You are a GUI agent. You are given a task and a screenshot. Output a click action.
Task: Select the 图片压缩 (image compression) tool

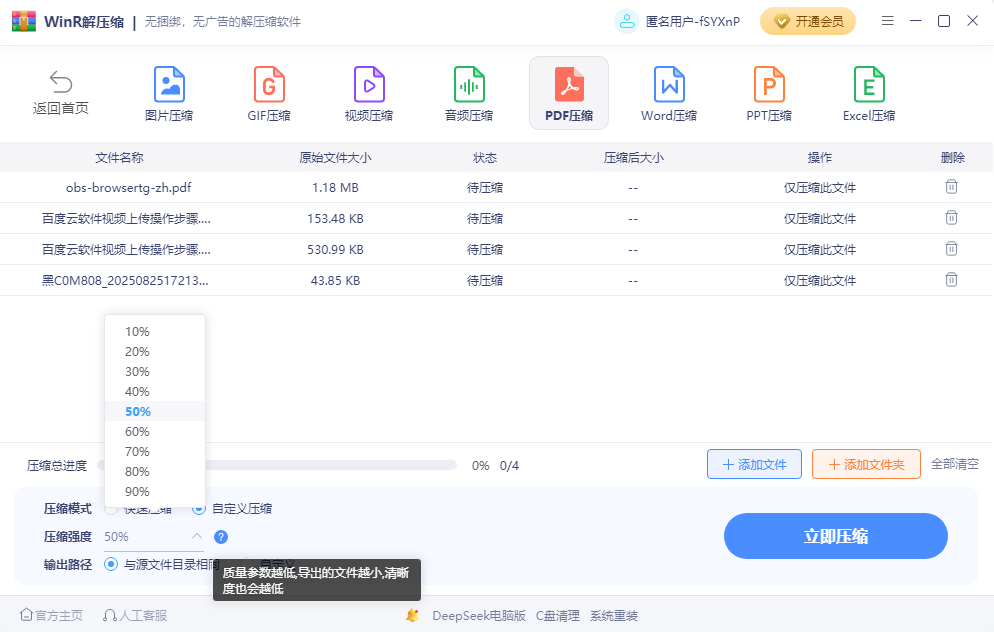[169, 92]
